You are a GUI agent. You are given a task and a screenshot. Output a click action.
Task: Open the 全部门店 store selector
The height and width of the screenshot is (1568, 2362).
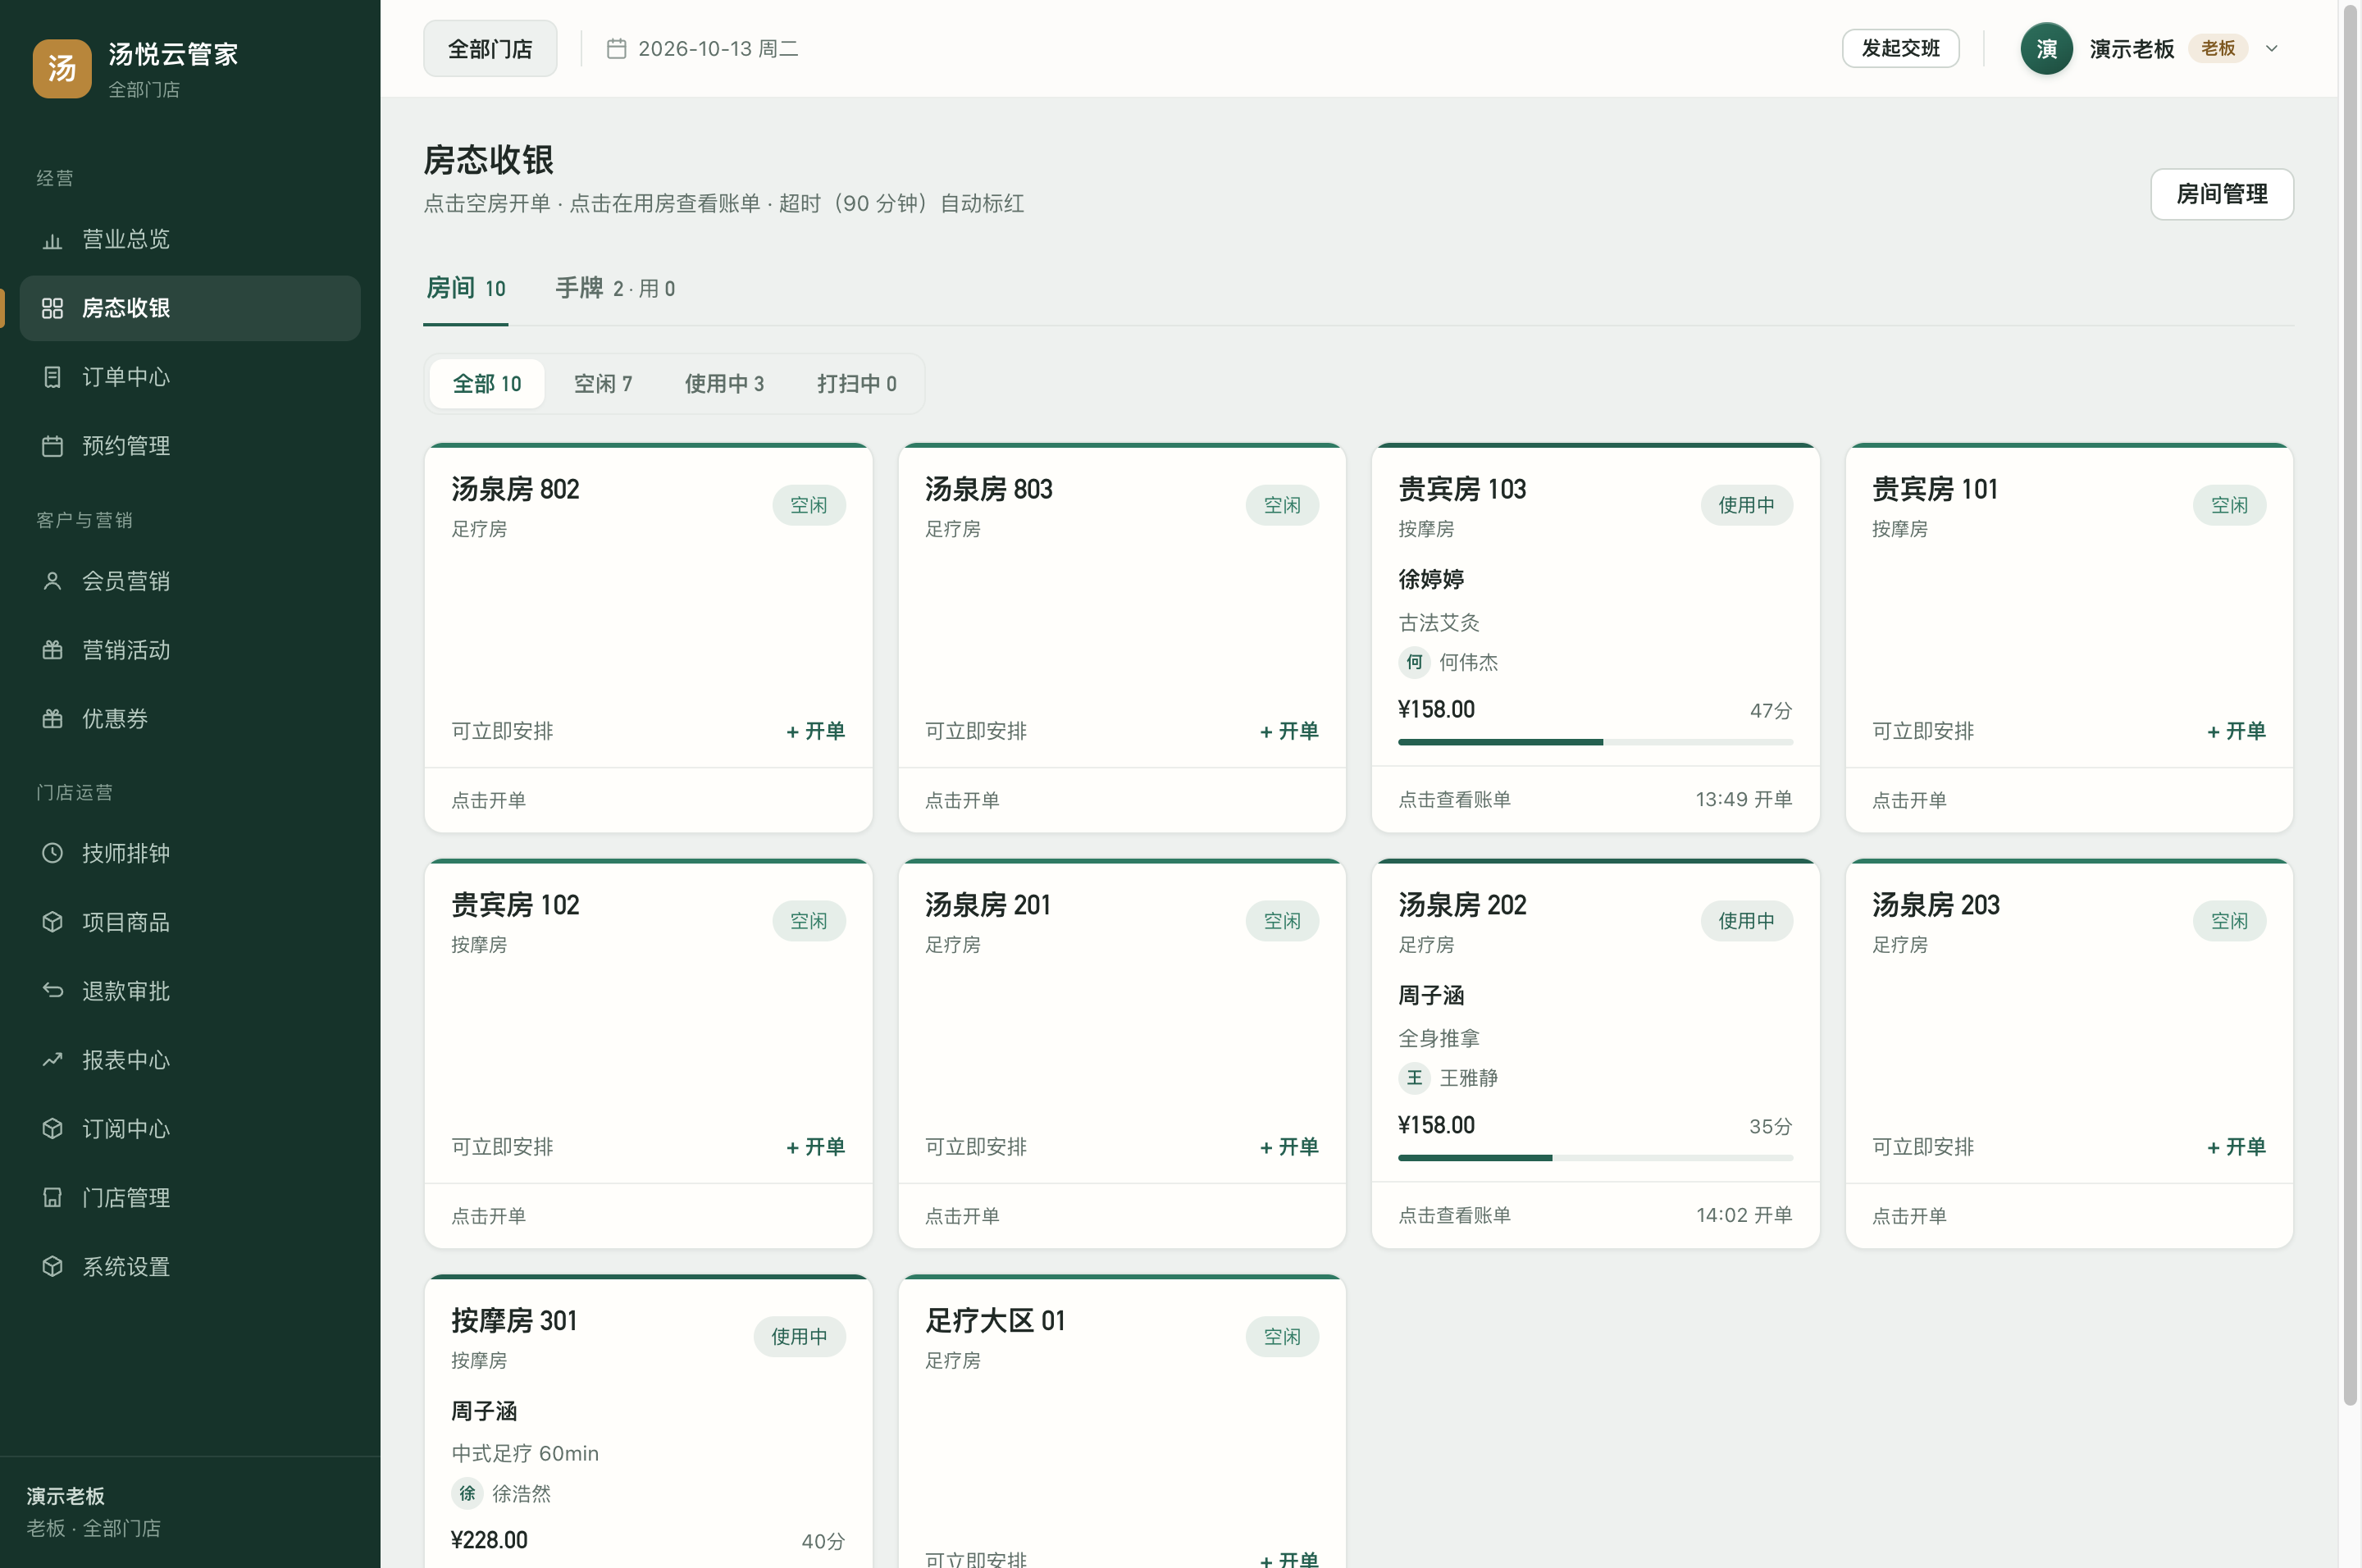[490, 48]
